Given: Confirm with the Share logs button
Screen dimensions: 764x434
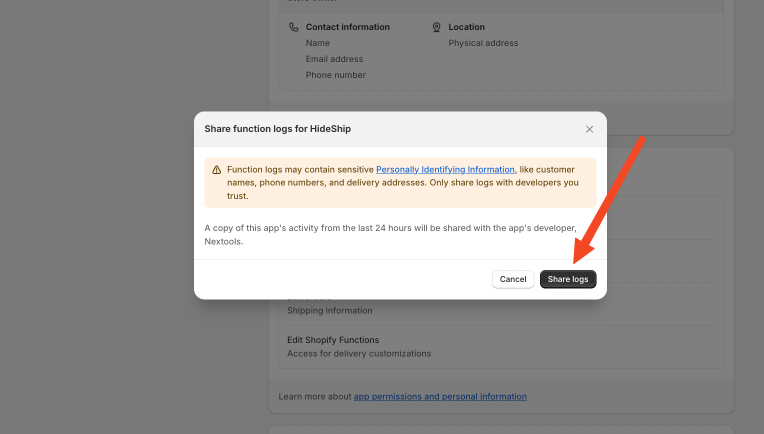Looking at the screenshot, I should [x=568, y=279].
